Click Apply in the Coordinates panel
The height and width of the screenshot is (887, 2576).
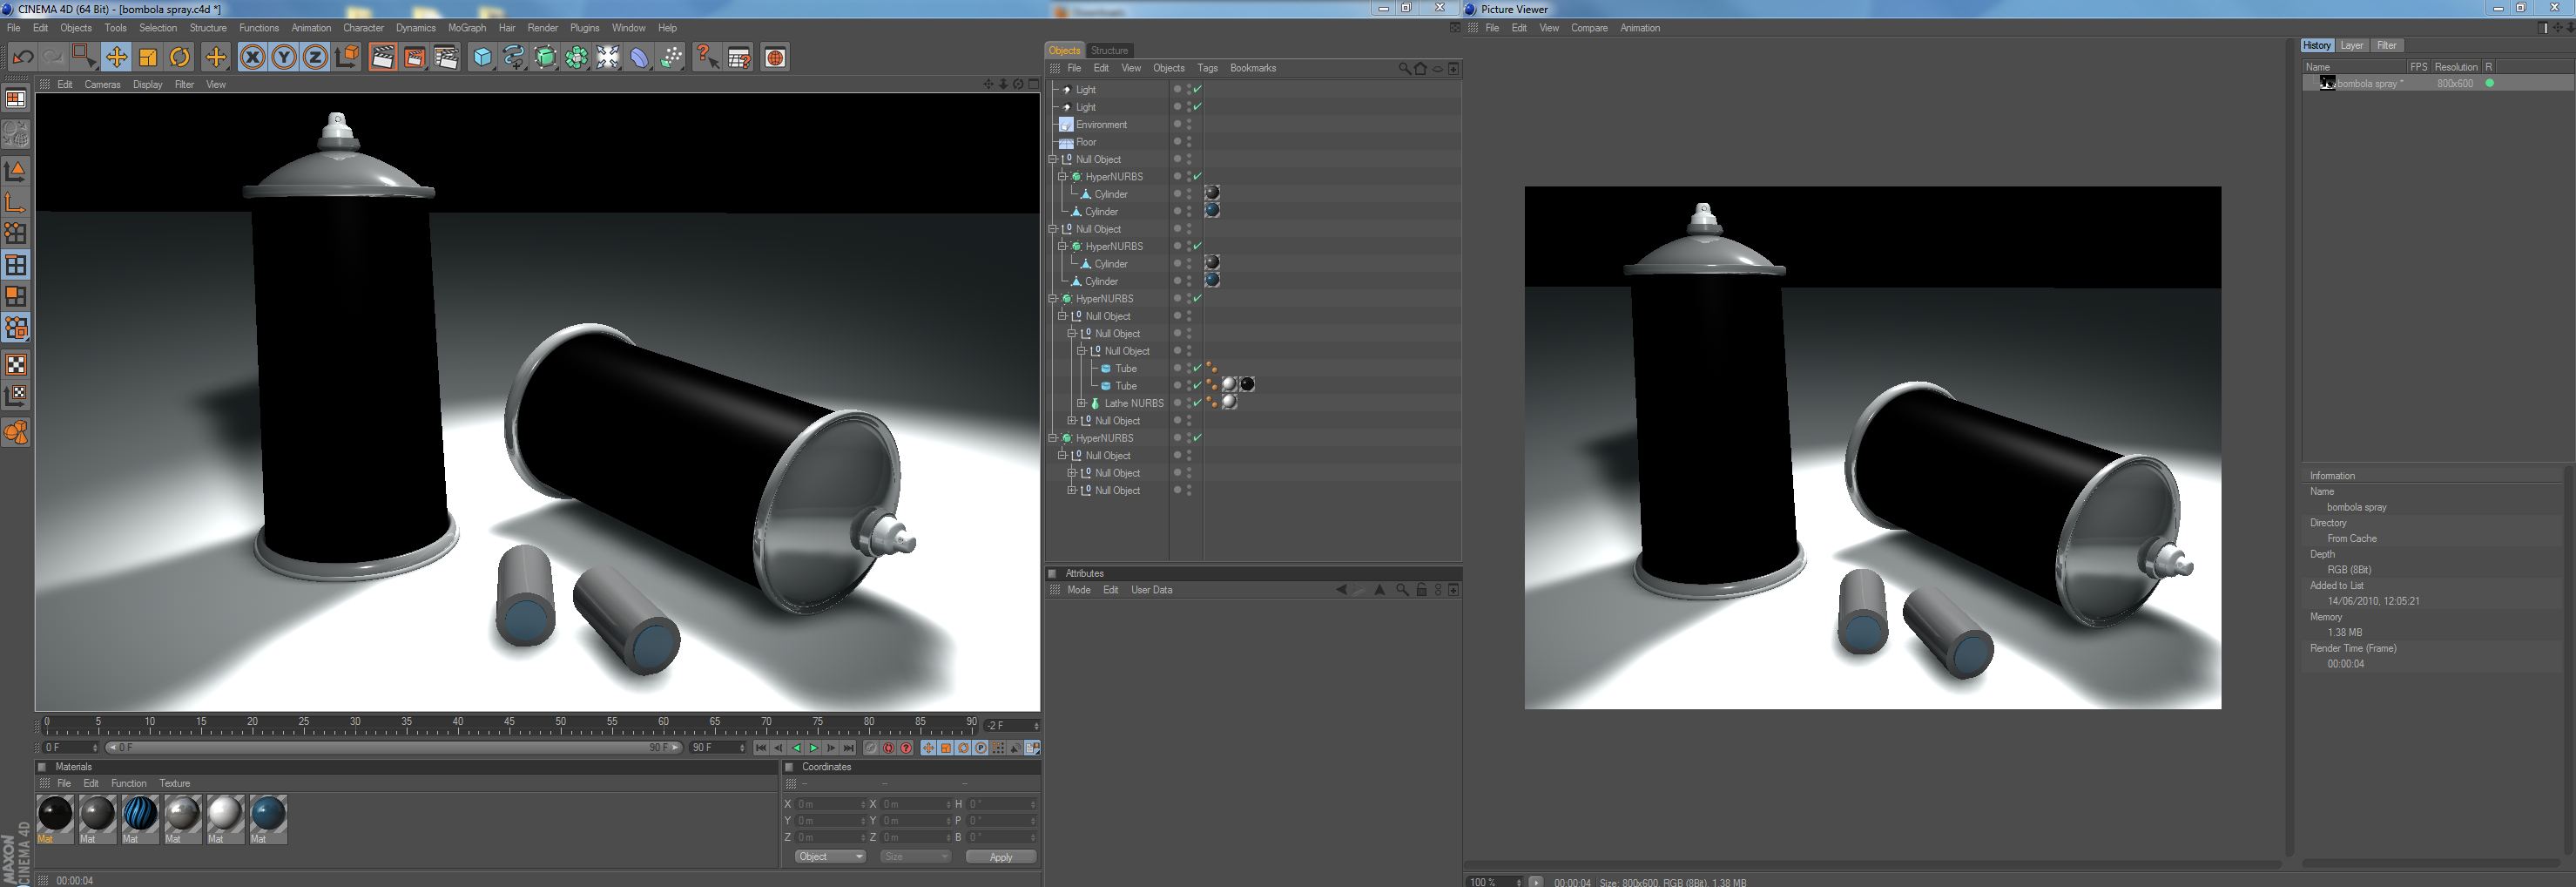click(1001, 857)
